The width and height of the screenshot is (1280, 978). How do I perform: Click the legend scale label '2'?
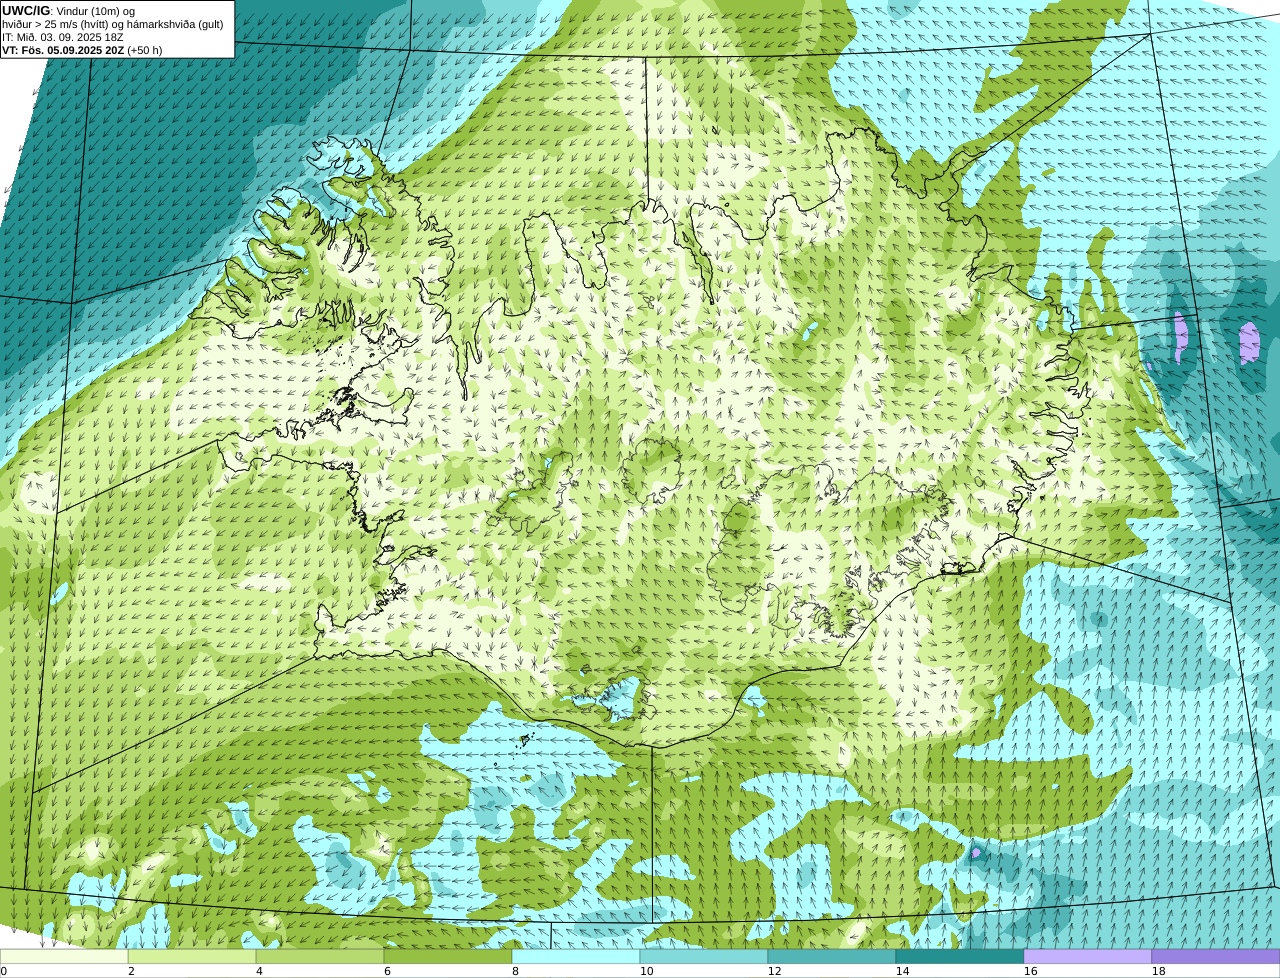[131, 971]
